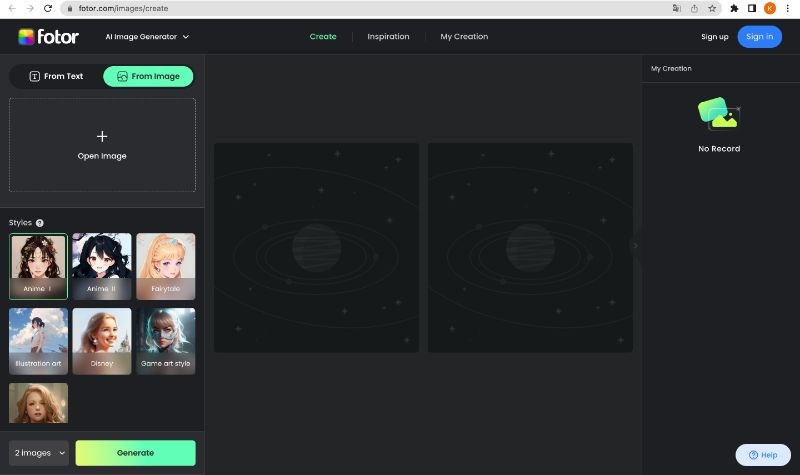
Task: Open the Help button
Action: tap(763, 455)
